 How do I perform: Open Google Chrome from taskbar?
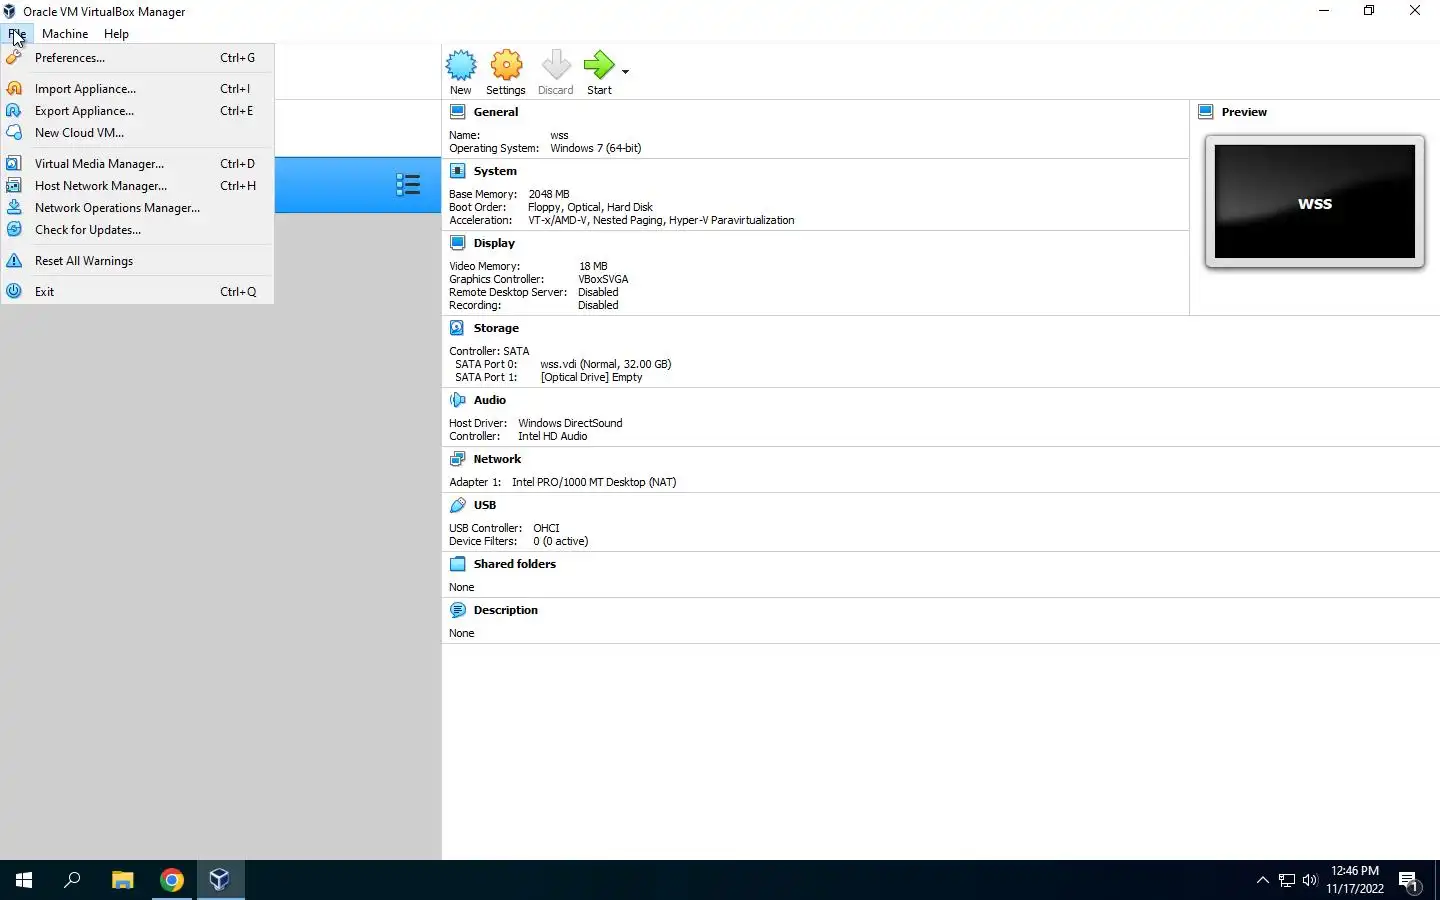[x=172, y=880]
